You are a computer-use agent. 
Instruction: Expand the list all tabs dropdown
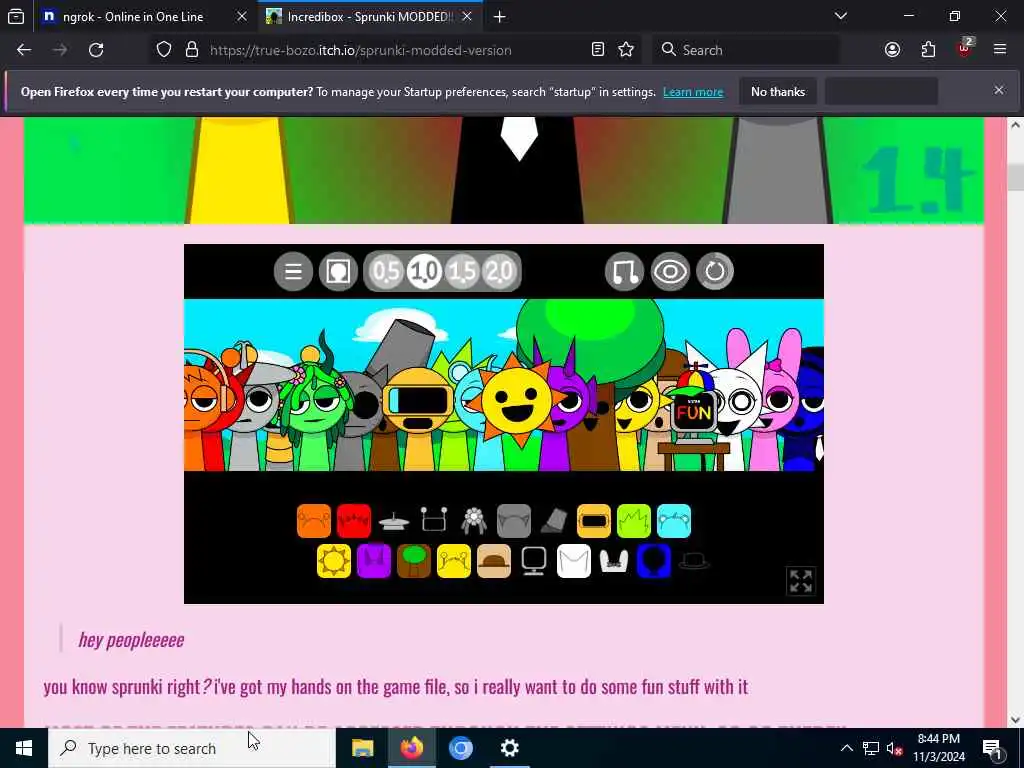click(841, 16)
